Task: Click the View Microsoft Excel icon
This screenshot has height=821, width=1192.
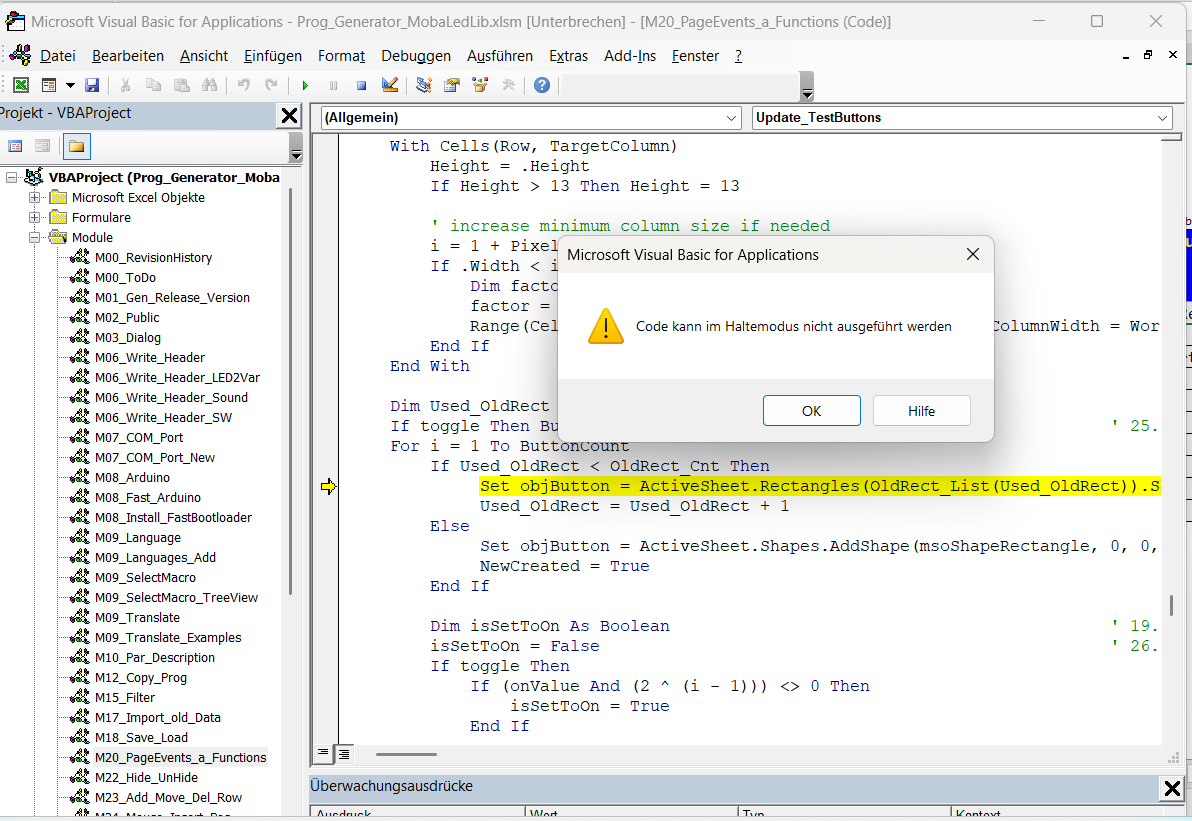Action: click(20, 86)
